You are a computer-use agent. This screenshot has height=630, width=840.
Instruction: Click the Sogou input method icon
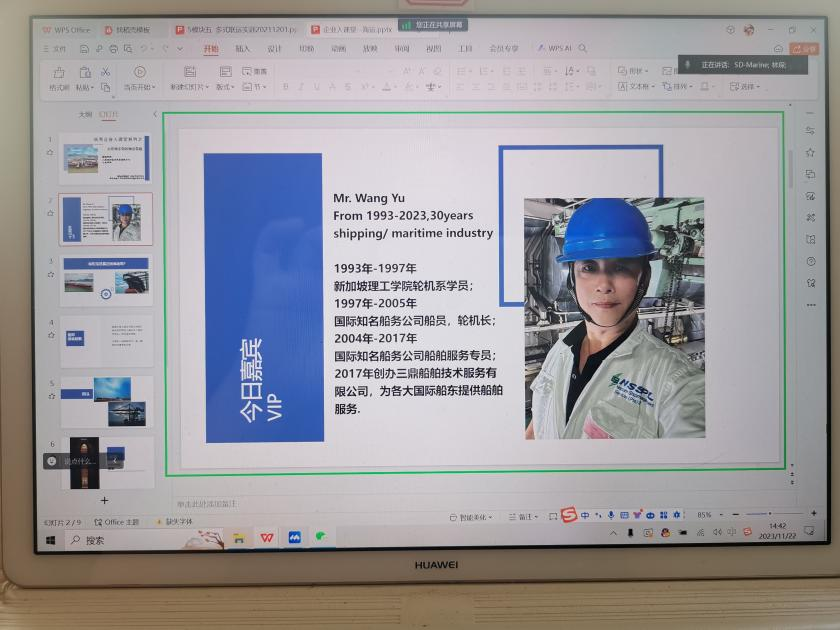[568, 515]
